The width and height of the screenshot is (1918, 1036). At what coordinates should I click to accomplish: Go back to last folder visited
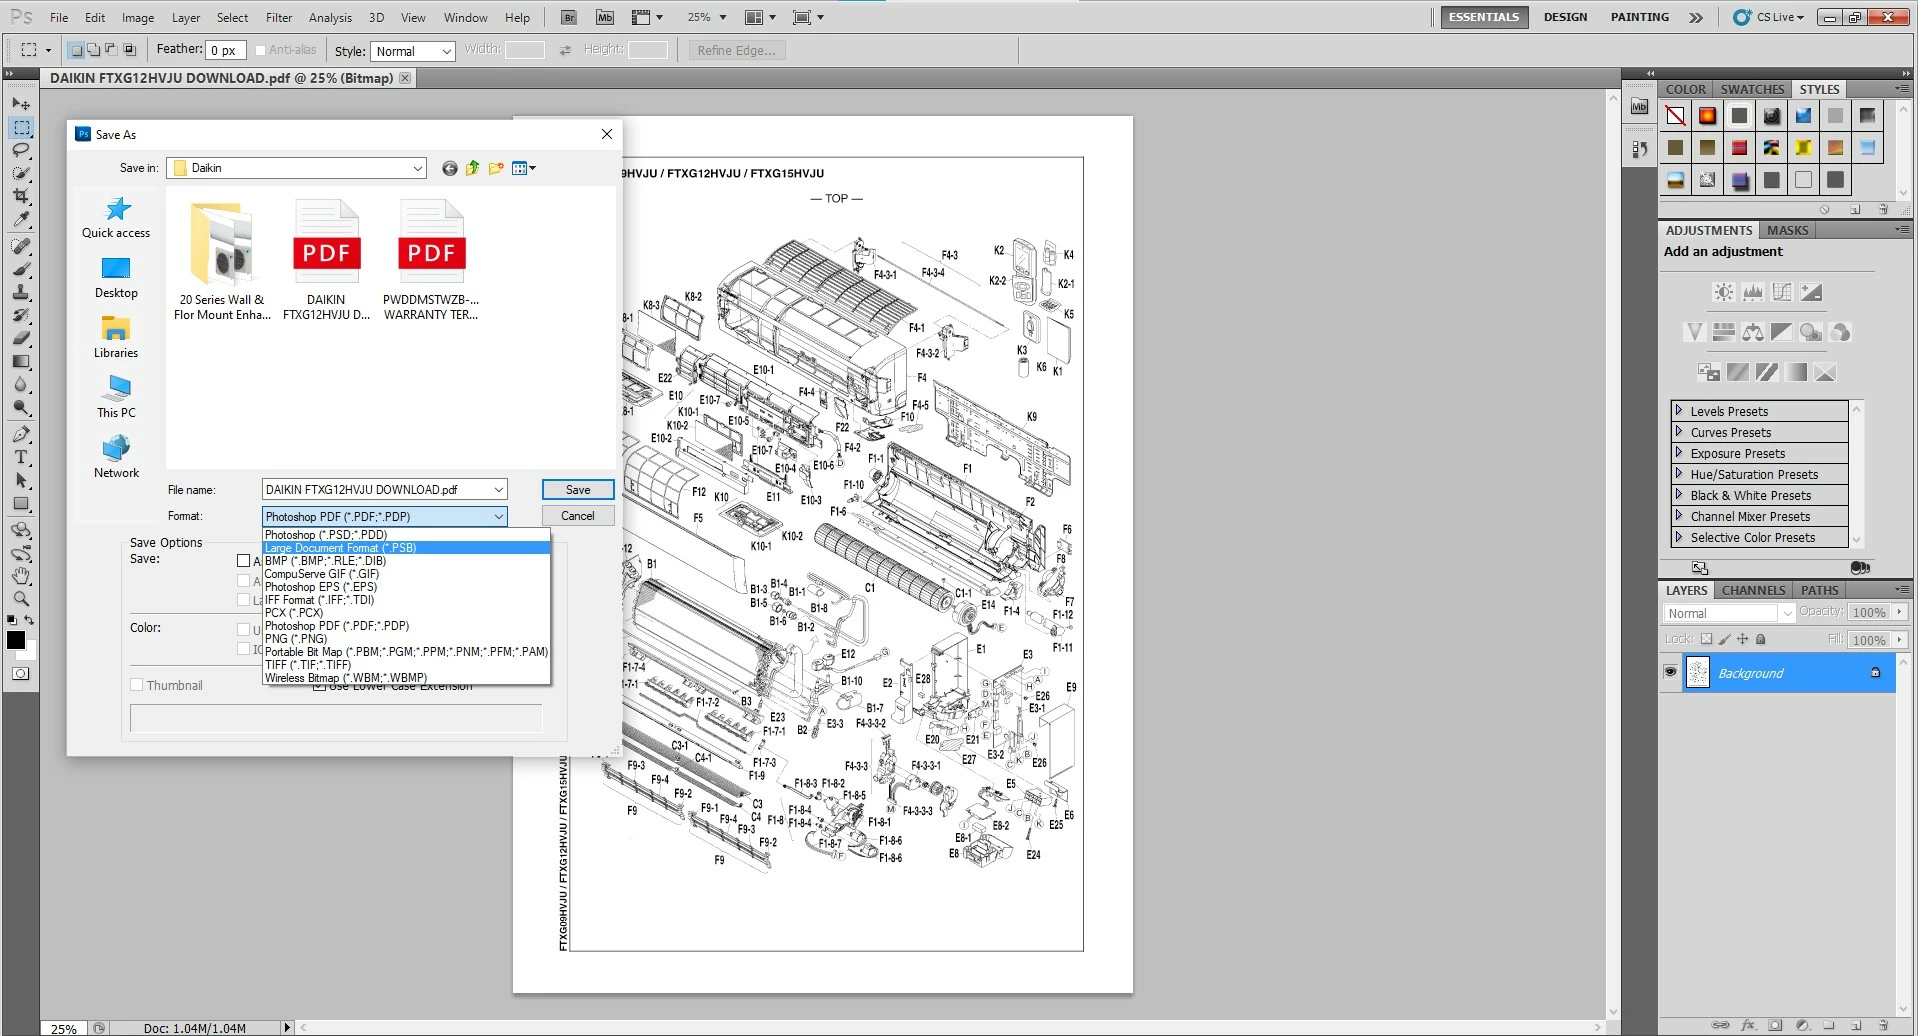click(x=450, y=168)
